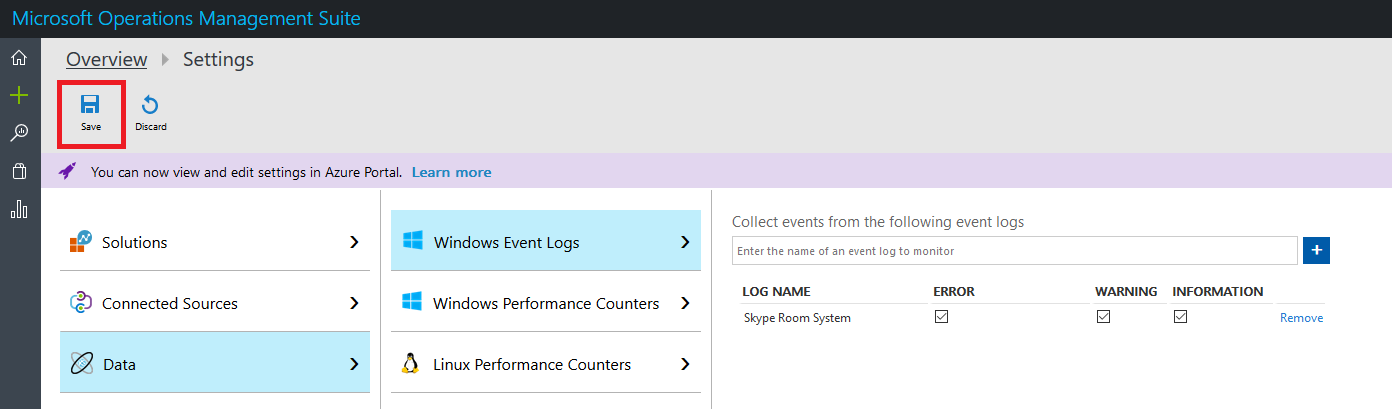
Task: Click the Discard undo arrow icon
Action: [x=150, y=105]
